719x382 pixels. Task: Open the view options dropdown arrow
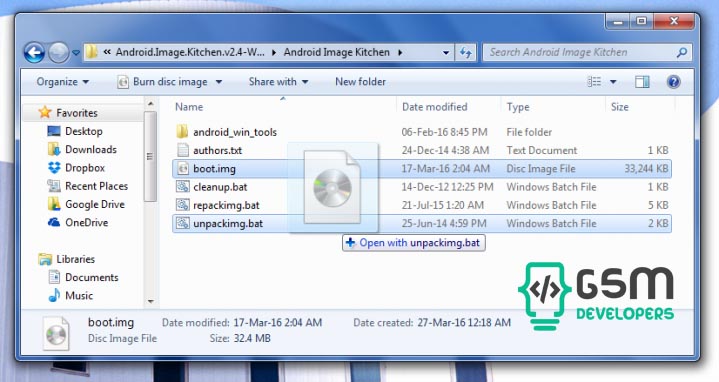coord(613,82)
